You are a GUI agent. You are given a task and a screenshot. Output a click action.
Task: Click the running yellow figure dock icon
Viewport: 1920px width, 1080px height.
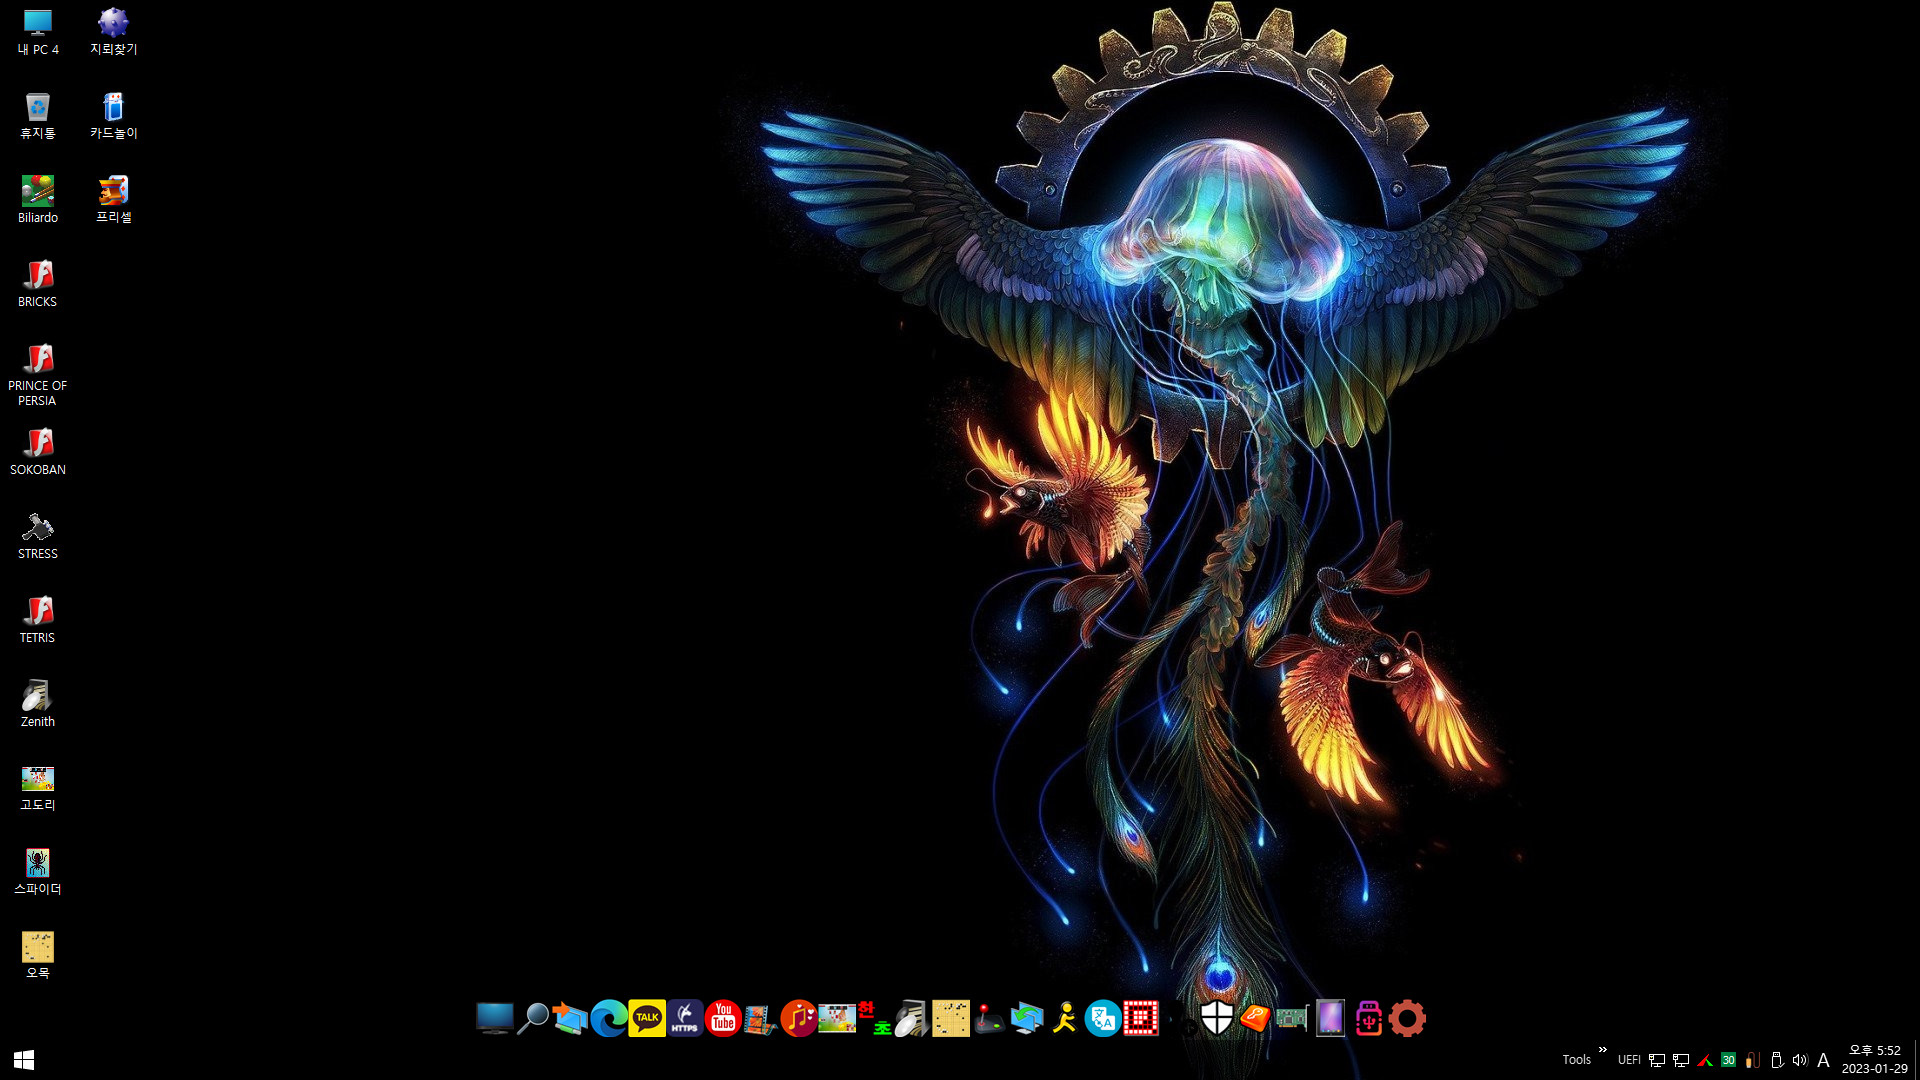pos(1064,1018)
